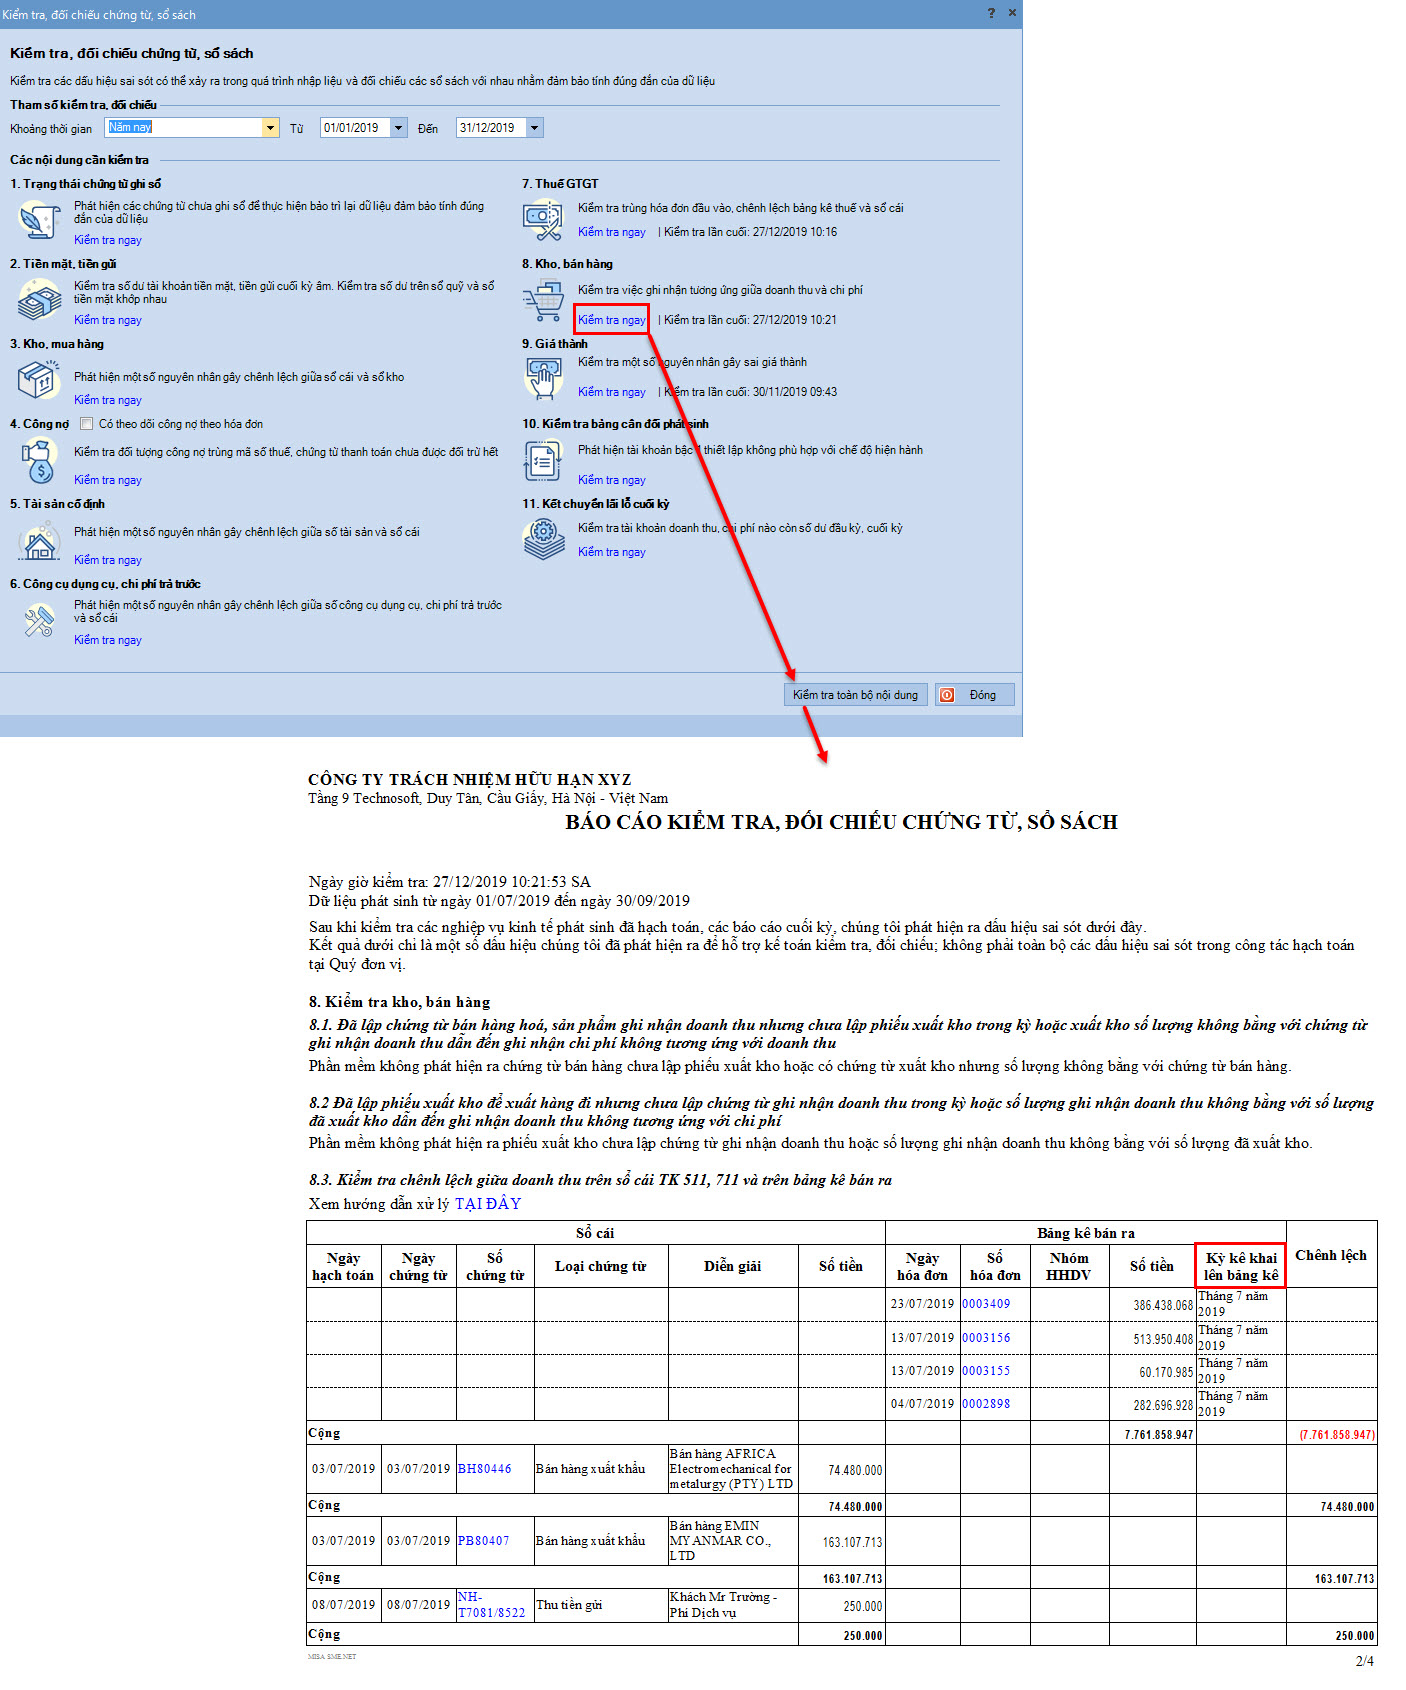Click the VAT tax check icon

[x=542, y=220]
